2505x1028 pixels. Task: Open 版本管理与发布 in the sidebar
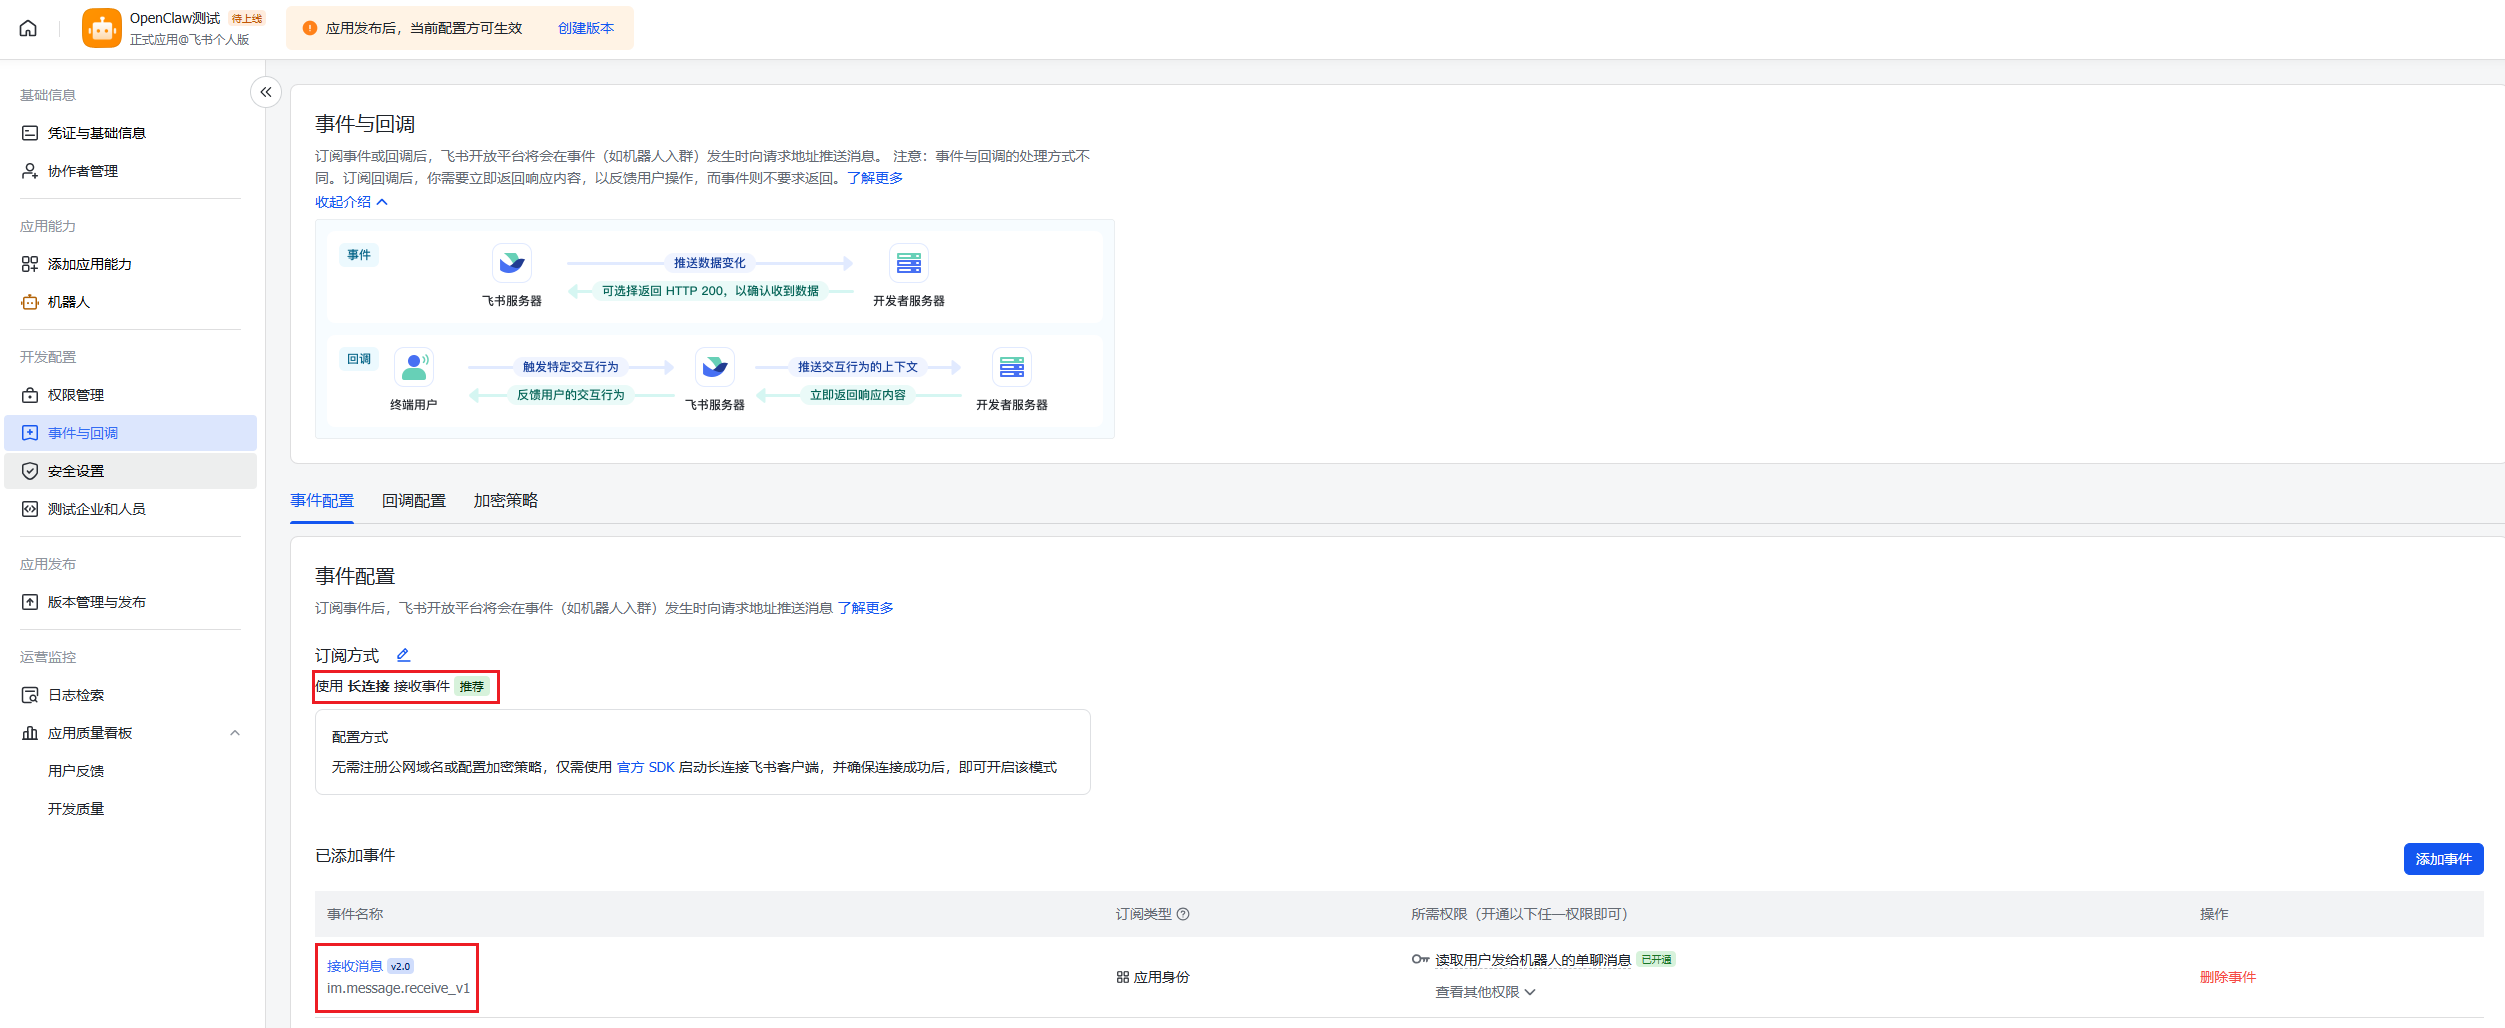[x=97, y=602]
